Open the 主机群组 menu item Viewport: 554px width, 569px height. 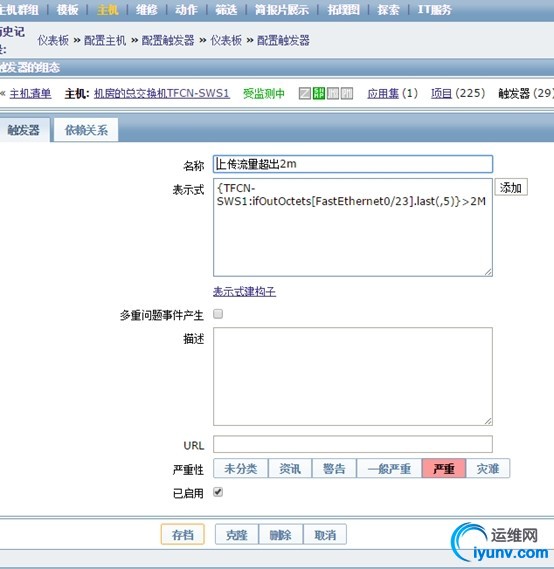(x=19, y=10)
